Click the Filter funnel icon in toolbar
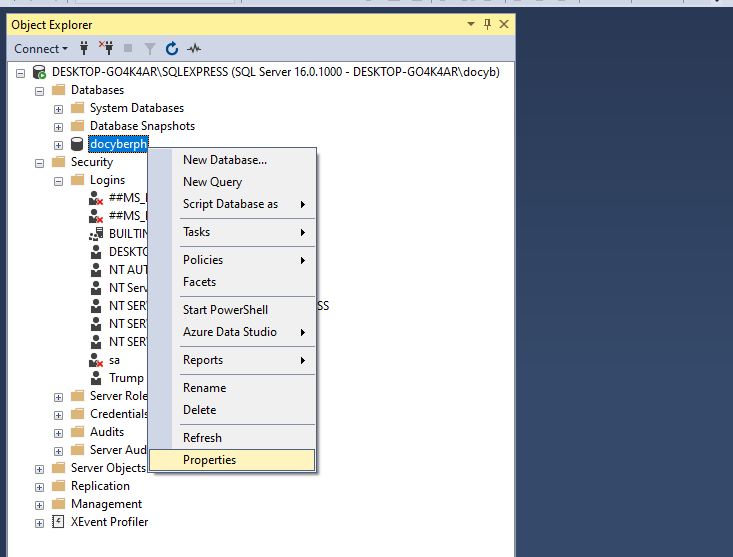 point(149,48)
